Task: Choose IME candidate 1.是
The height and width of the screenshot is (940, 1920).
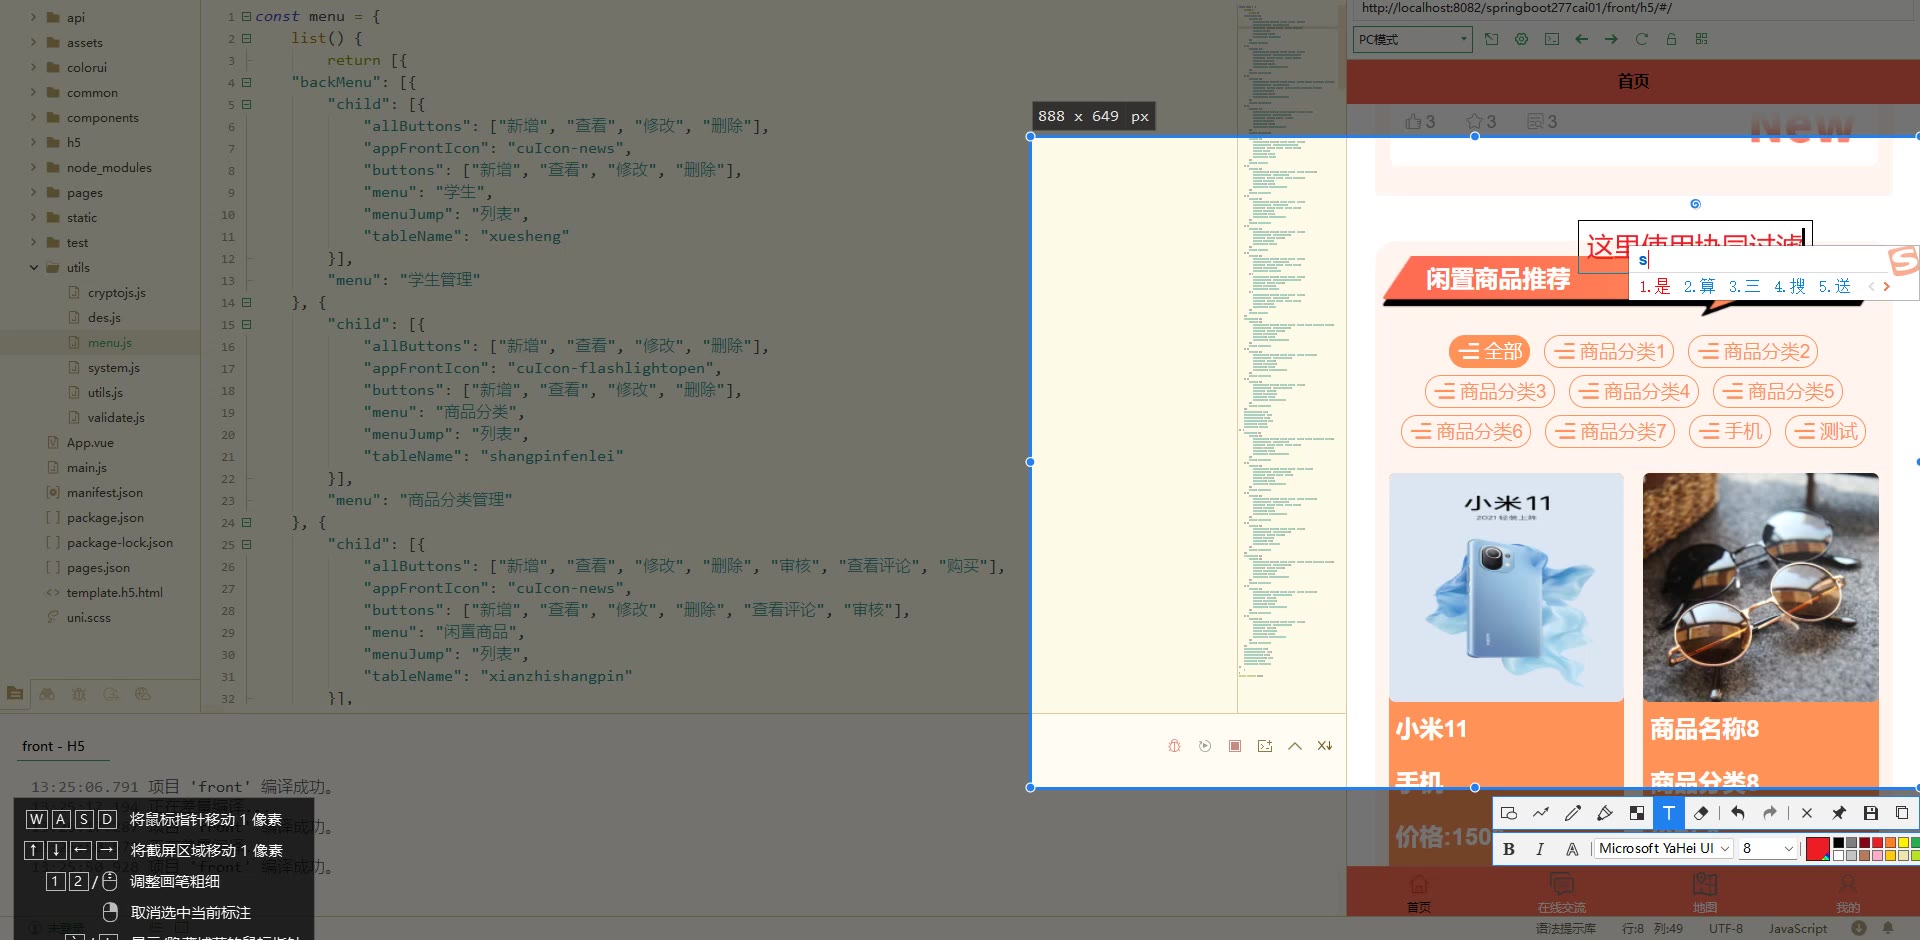Action: pos(1655,286)
